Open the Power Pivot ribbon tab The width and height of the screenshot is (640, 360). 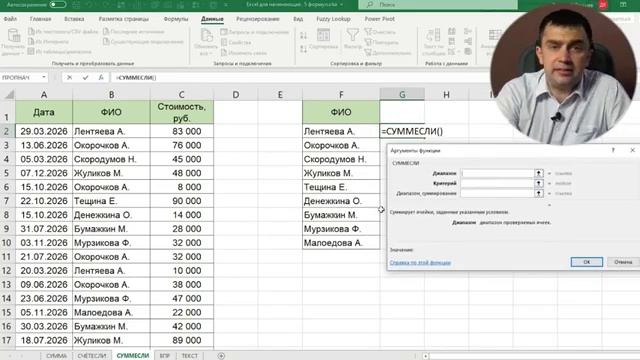(x=380, y=19)
